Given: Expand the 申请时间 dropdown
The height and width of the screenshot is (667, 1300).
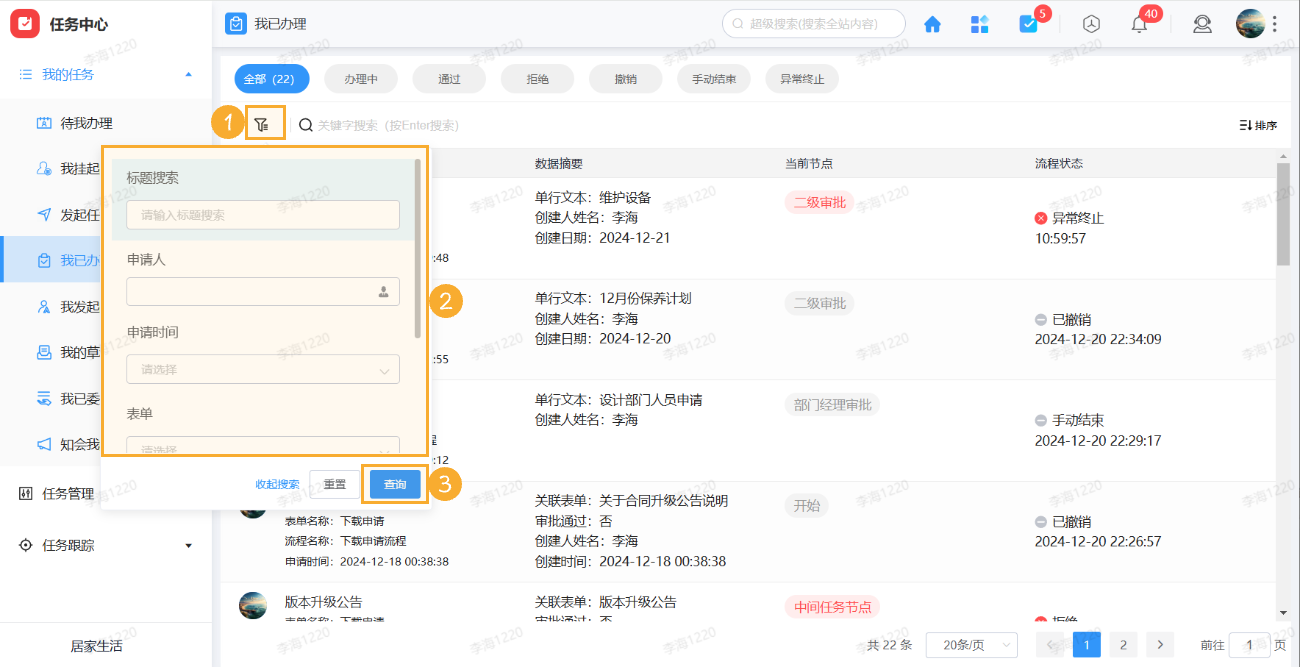Looking at the screenshot, I should 262,369.
